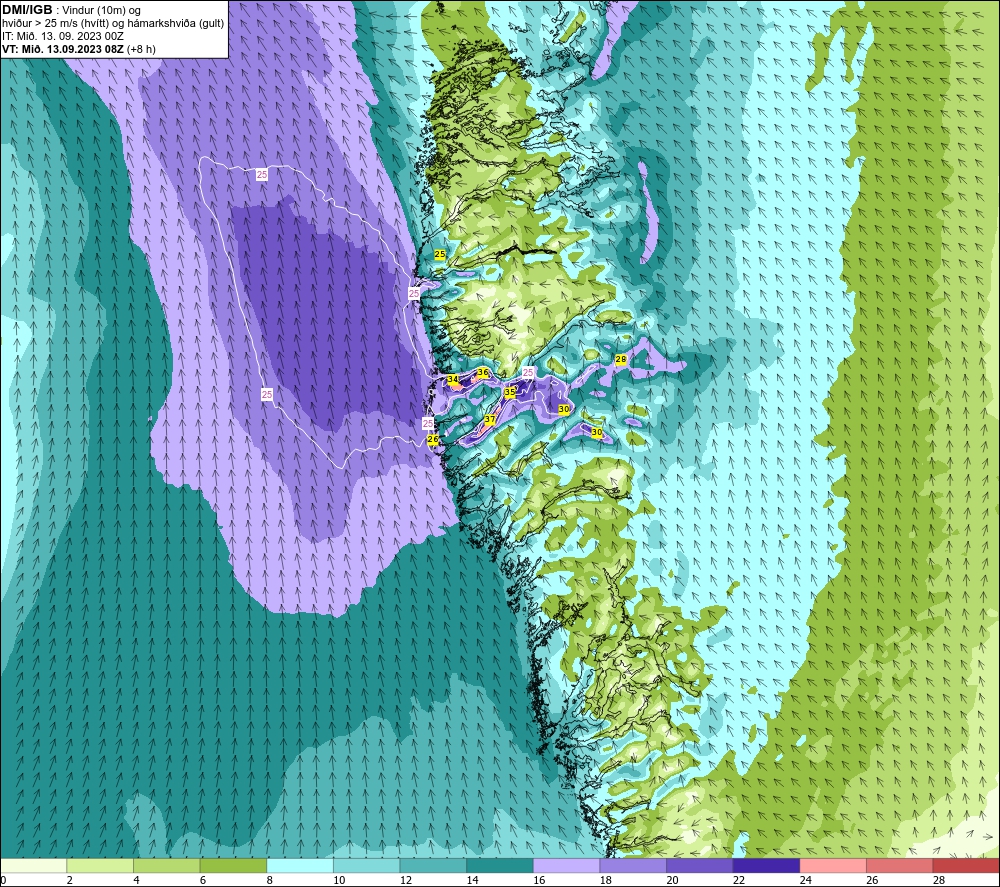Viewport: 1000px width, 887px height.
Task: Click the dark indigo 22–24 m/s legend swatch
Action: pos(767,865)
